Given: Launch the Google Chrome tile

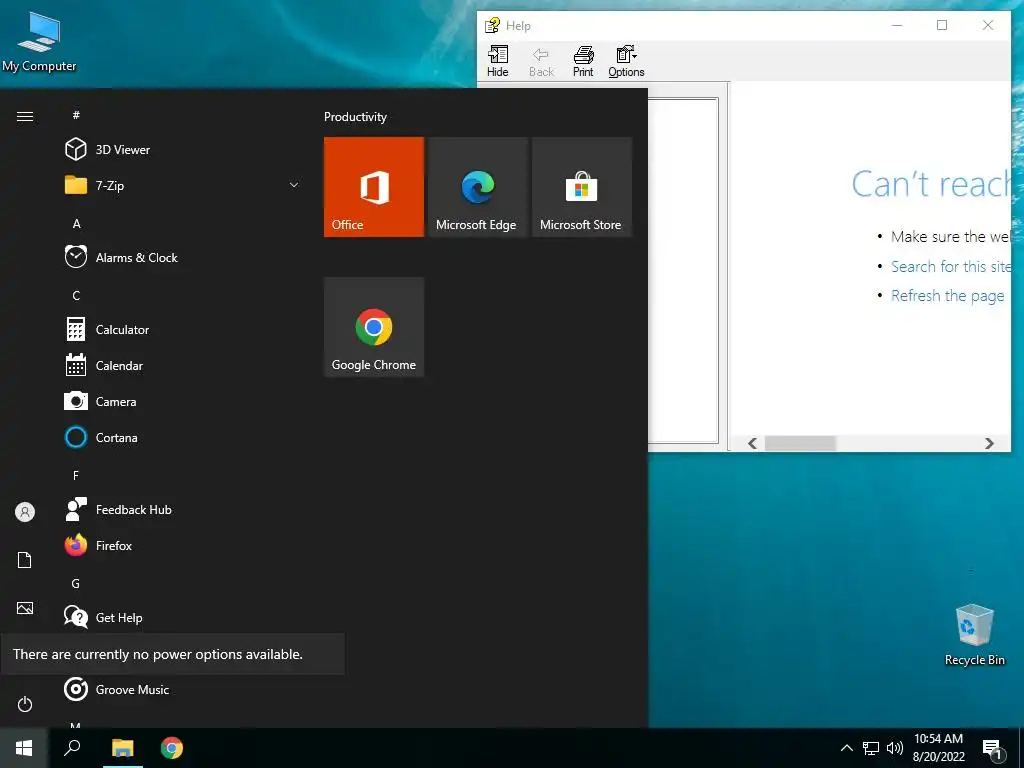Looking at the screenshot, I should click(x=374, y=327).
